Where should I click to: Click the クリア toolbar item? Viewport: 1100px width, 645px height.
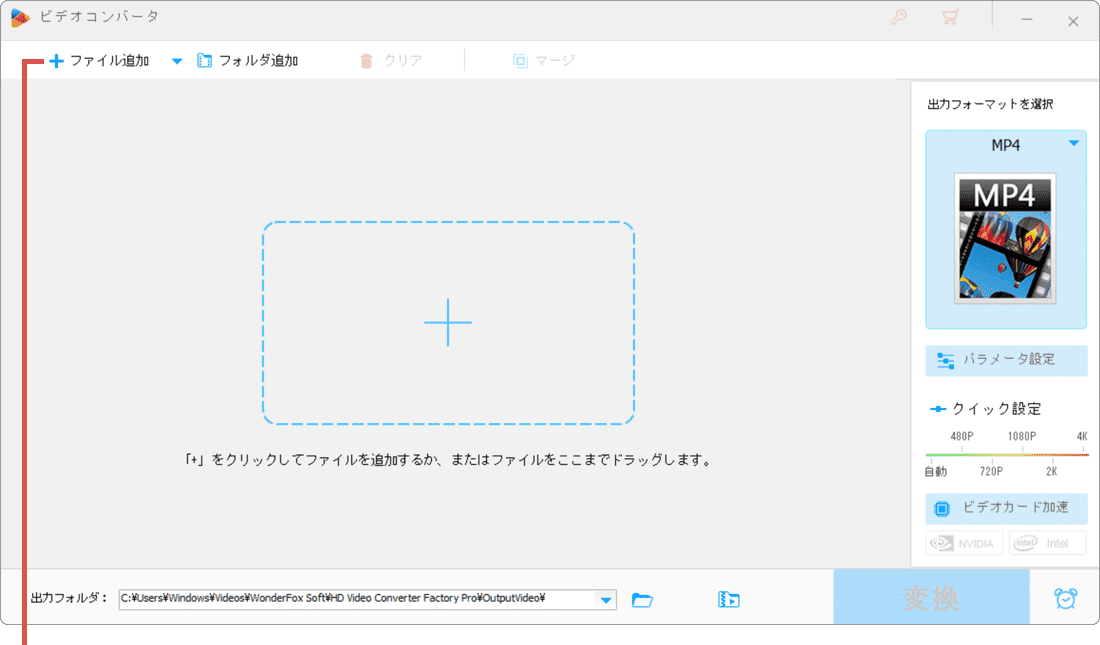click(391, 61)
